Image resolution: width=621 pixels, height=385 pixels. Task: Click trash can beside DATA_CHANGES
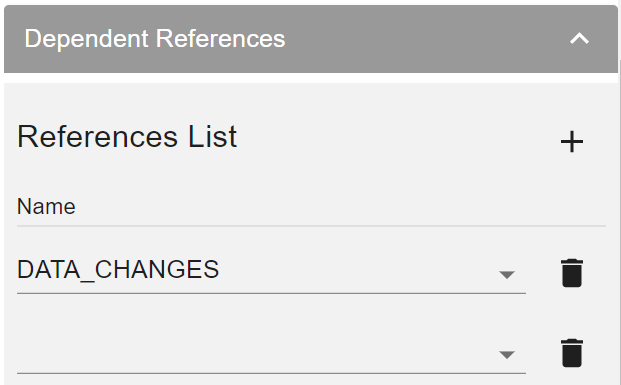click(x=572, y=273)
